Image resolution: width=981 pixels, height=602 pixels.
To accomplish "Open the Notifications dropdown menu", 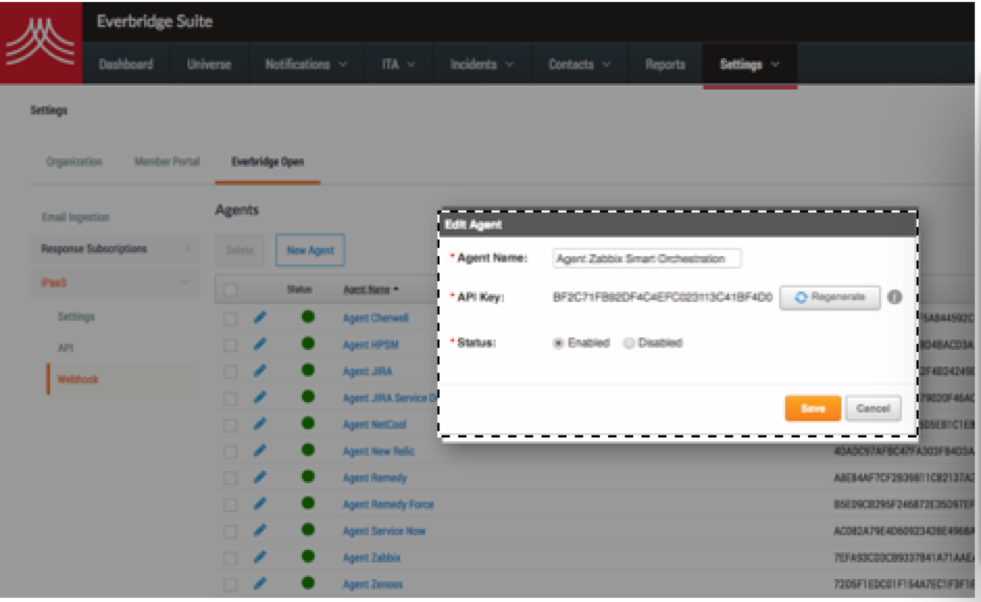I will [306, 64].
